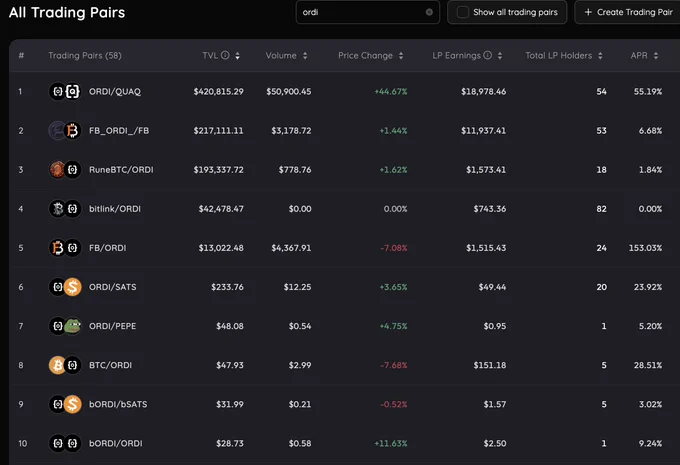The width and height of the screenshot is (680, 465).
Task: Click the TVL value $193,337.72
Action: [x=219, y=170]
